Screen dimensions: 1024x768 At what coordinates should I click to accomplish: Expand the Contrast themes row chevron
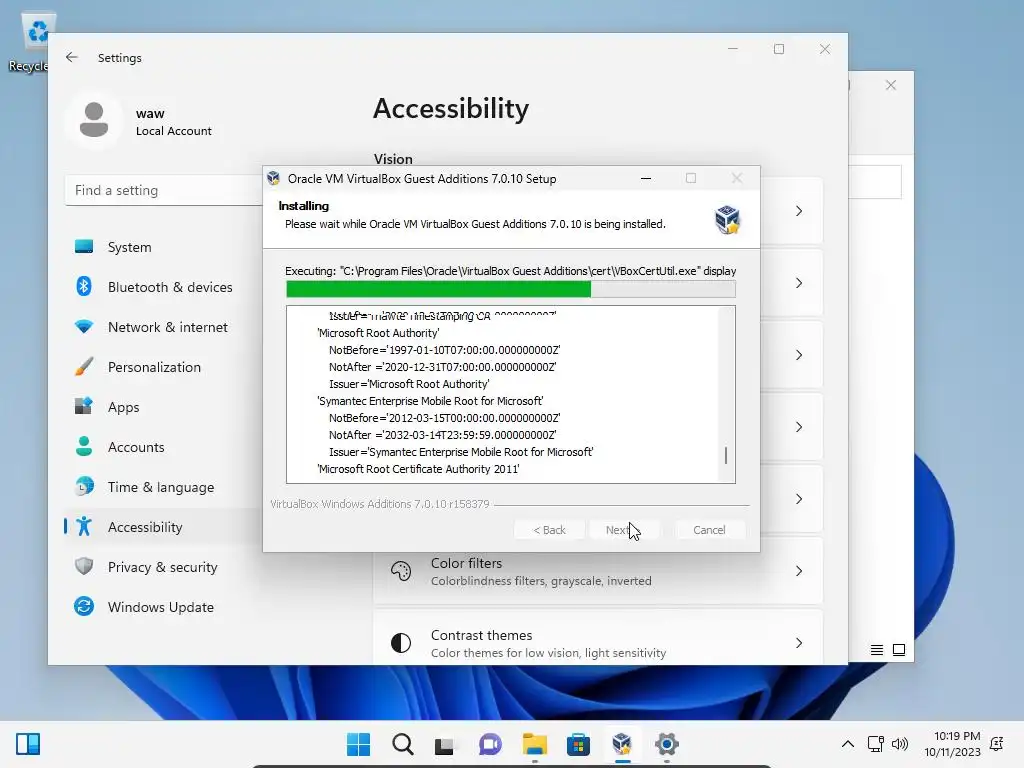click(x=799, y=643)
